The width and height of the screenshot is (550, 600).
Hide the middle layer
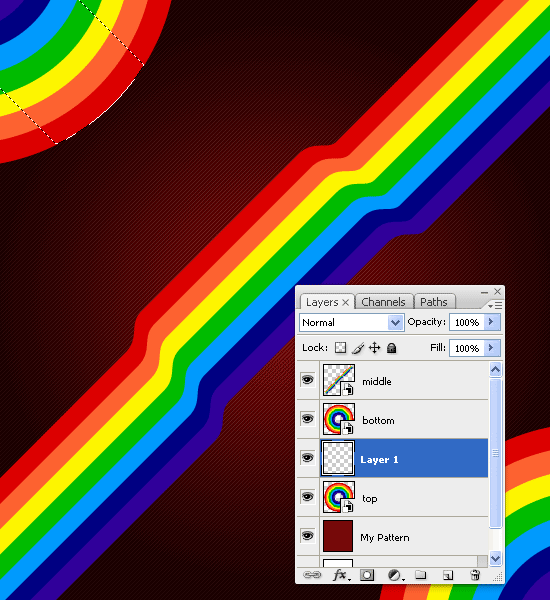click(x=307, y=380)
